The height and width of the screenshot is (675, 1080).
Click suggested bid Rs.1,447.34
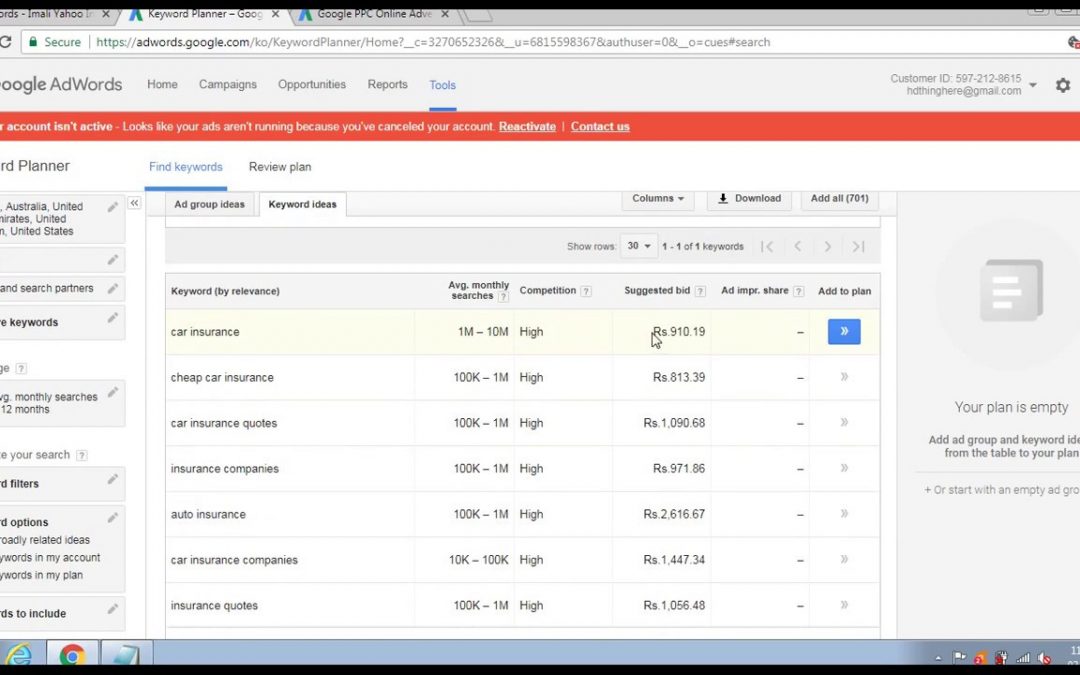(674, 559)
